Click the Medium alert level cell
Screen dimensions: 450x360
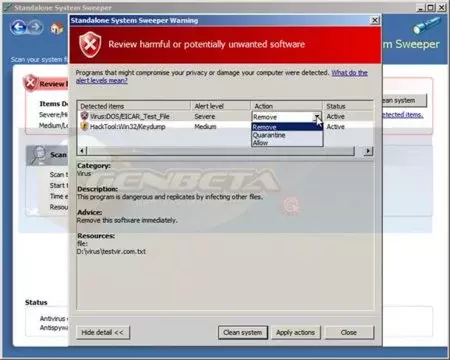tap(205, 127)
